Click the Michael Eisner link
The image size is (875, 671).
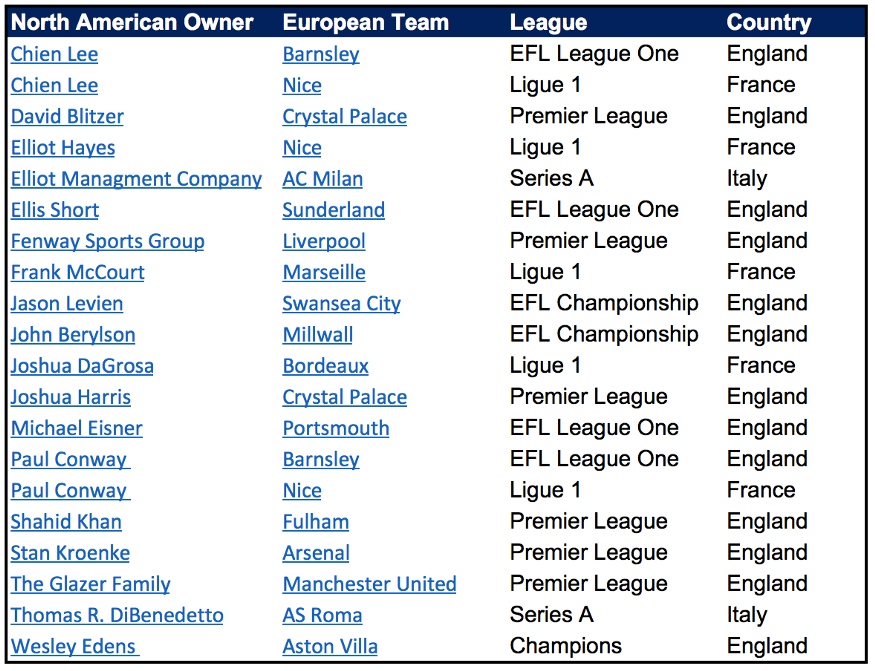pos(76,428)
